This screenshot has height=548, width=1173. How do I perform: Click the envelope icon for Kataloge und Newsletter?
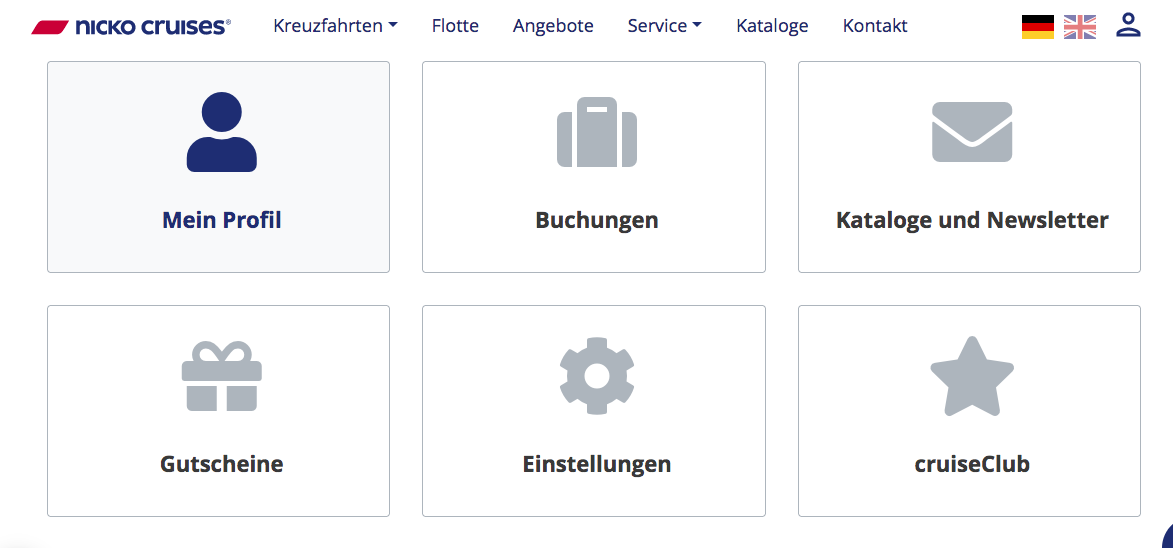point(971,132)
